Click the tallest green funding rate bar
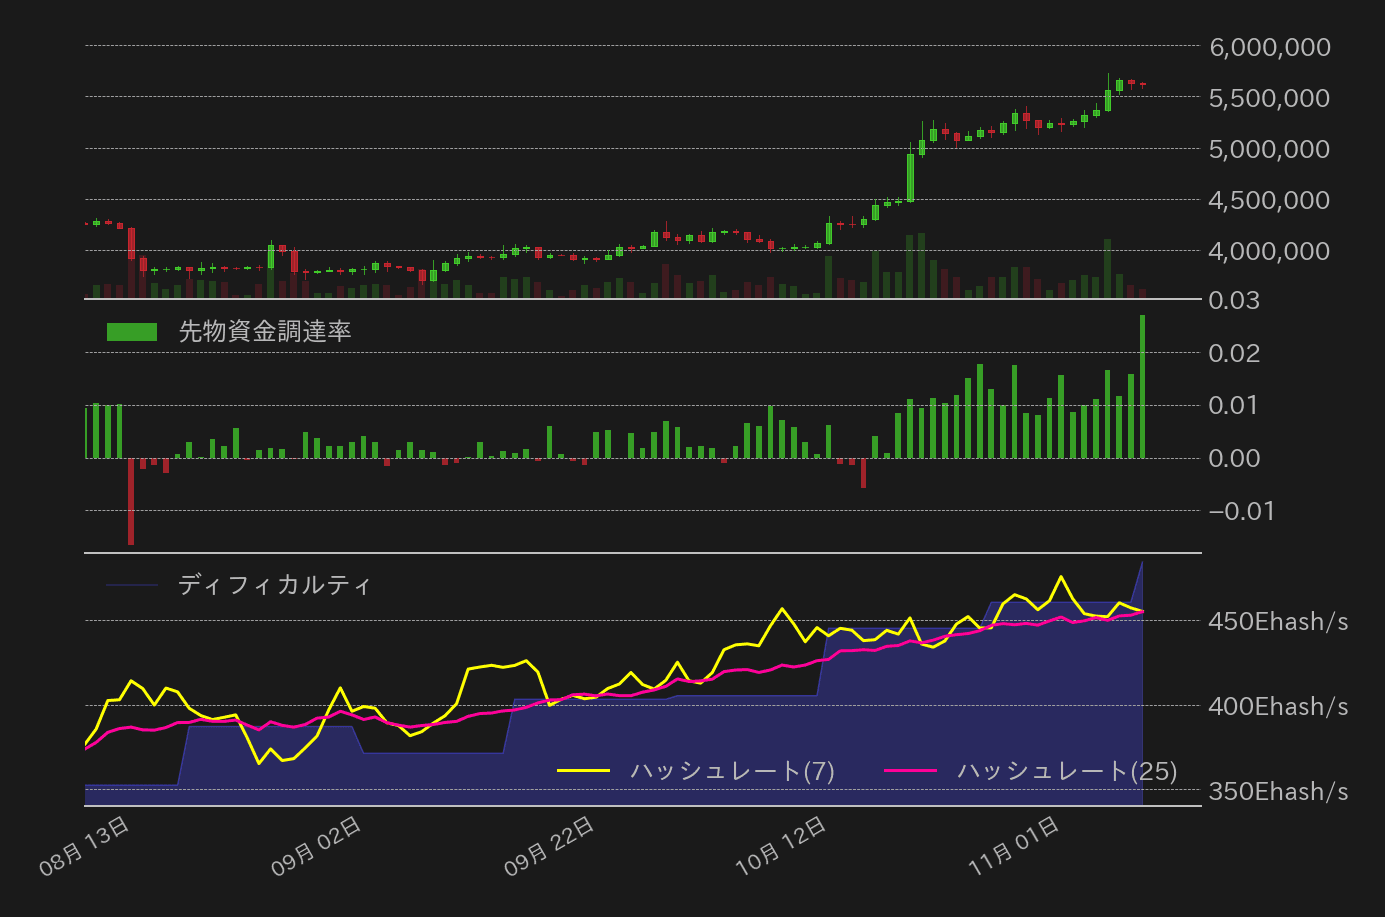The width and height of the screenshot is (1385, 917). [1142, 386]
